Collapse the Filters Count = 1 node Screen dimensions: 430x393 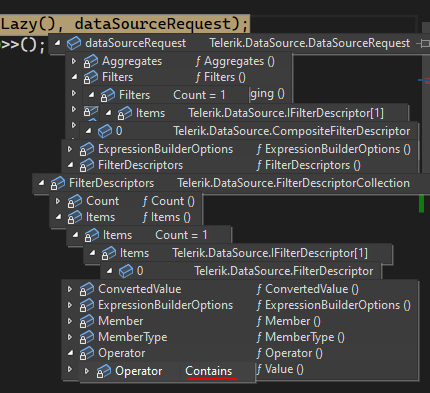[92, 95]
